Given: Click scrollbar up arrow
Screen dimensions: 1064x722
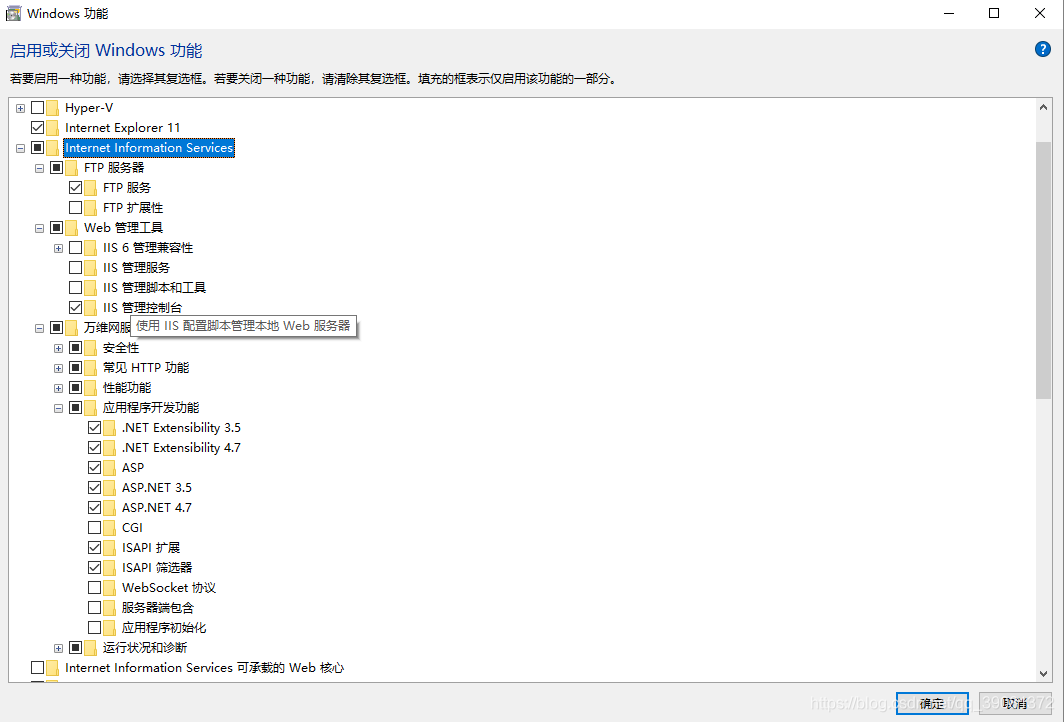Looking at the screenshot, I should point(1043,107).
